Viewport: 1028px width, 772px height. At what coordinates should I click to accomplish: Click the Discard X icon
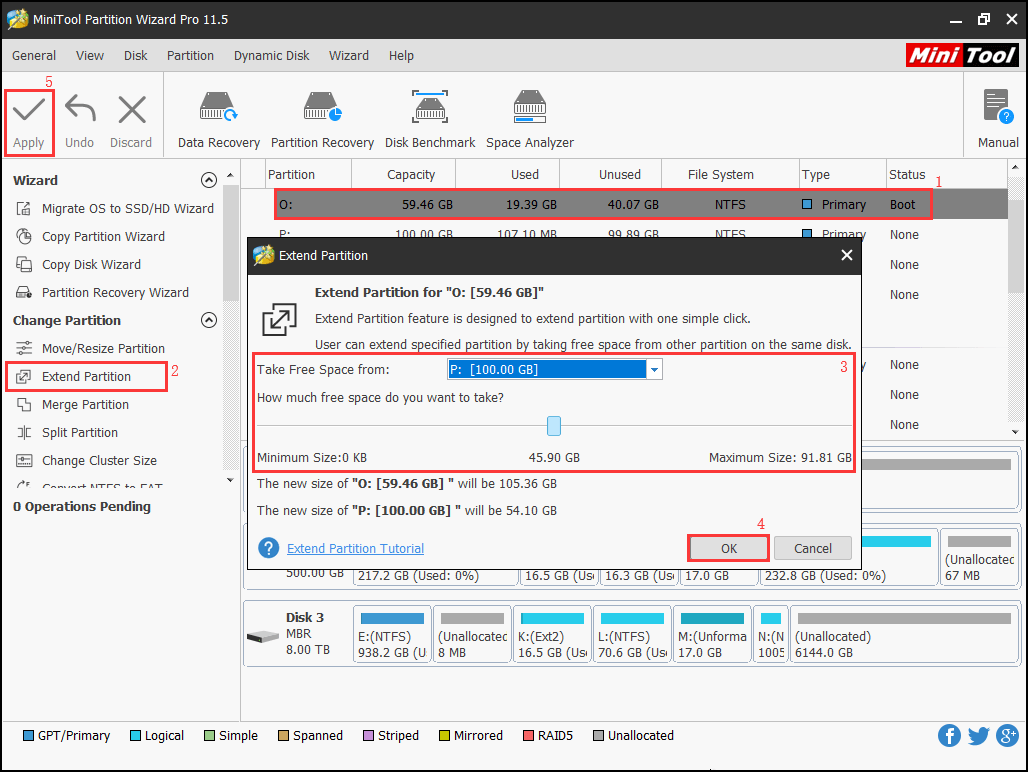[132, 109]
